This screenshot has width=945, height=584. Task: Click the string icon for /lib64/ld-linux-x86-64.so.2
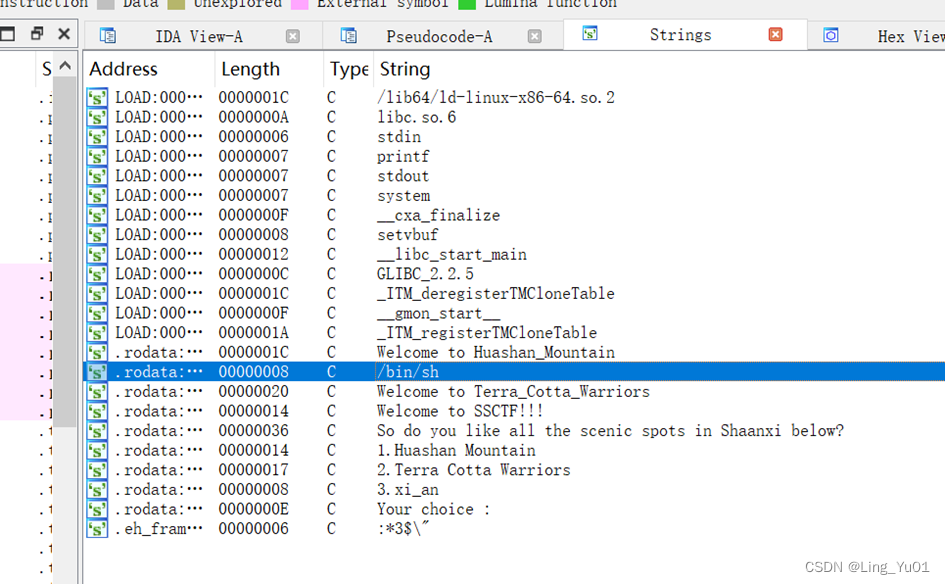click(x=97, y=98)
